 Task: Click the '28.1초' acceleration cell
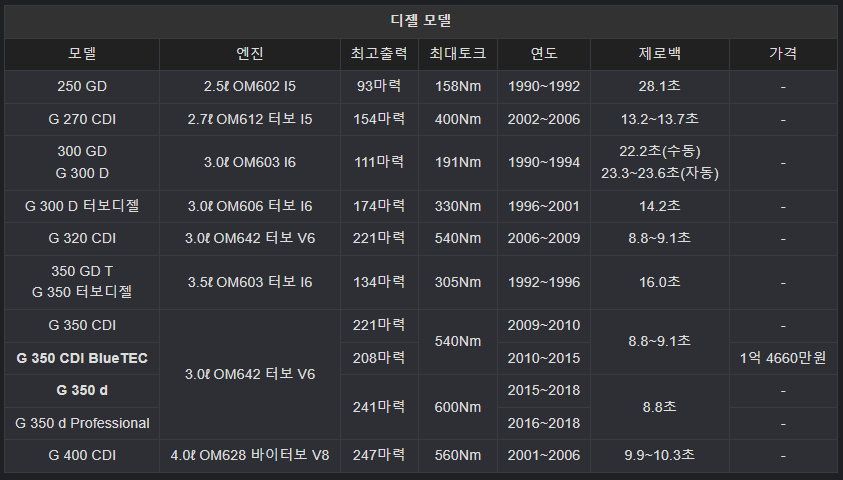[660, 87]
